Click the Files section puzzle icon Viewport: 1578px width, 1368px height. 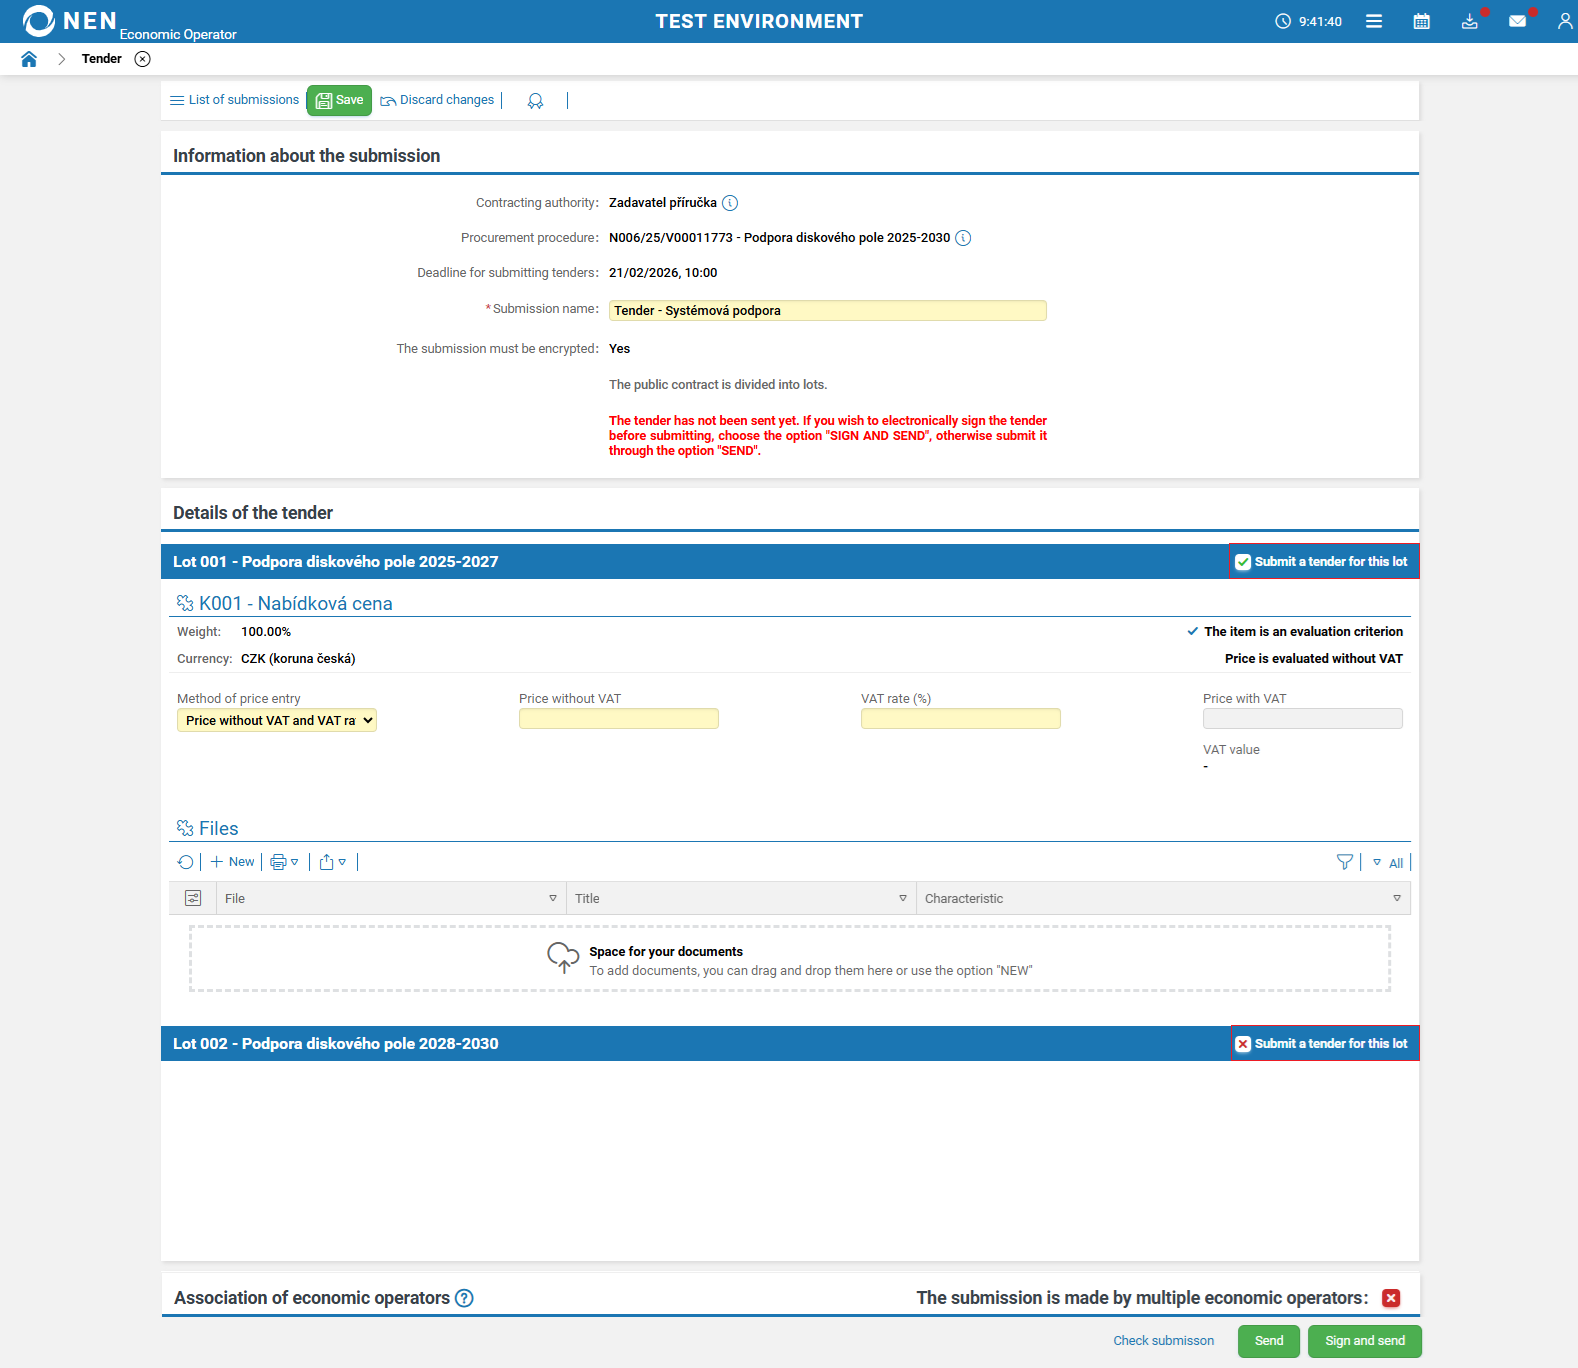tap(185, 828)
